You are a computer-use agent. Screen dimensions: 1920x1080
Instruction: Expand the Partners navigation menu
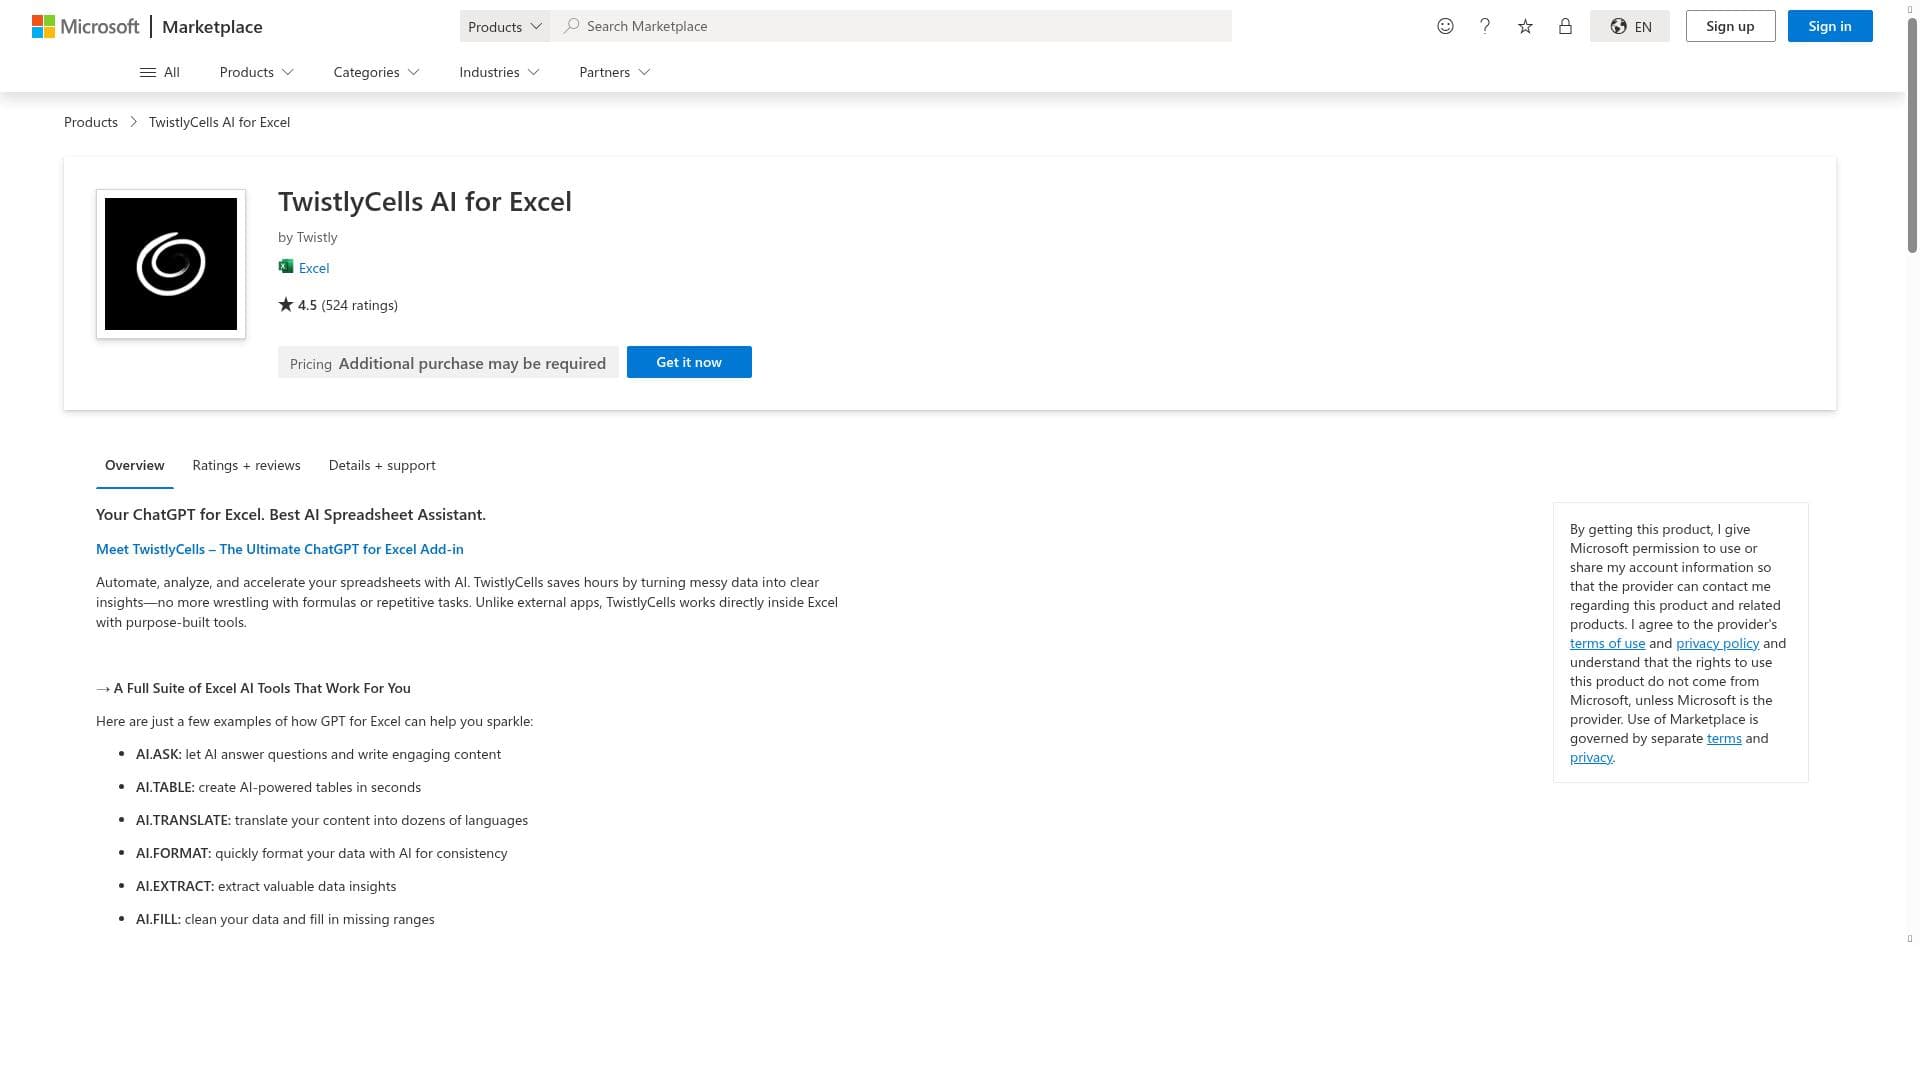(614, 72)
